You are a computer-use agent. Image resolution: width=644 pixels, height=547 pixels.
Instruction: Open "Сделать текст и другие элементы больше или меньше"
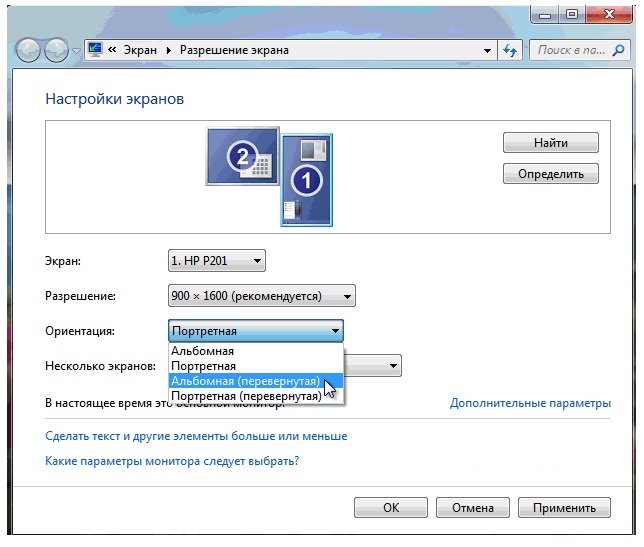(x=196, y=436)
